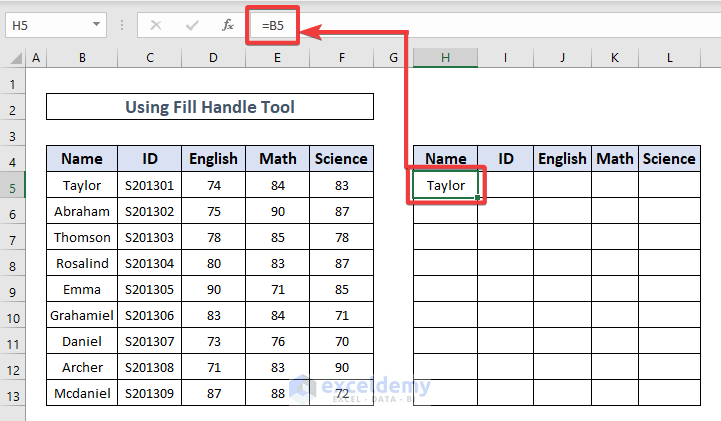This screenshot has height=421, width=721.
Task: Select Archer's Science score 90
Action: 342,367
